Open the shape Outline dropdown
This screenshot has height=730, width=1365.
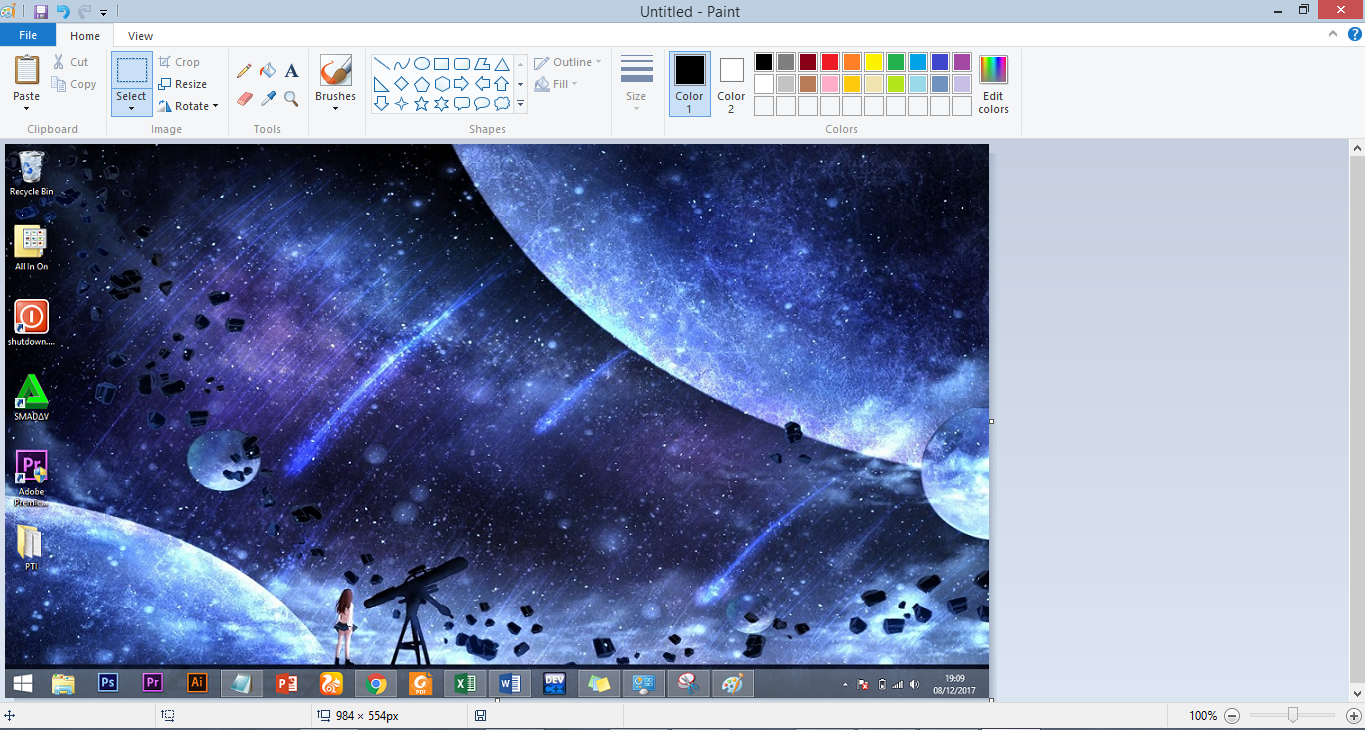tap(568, 62)
